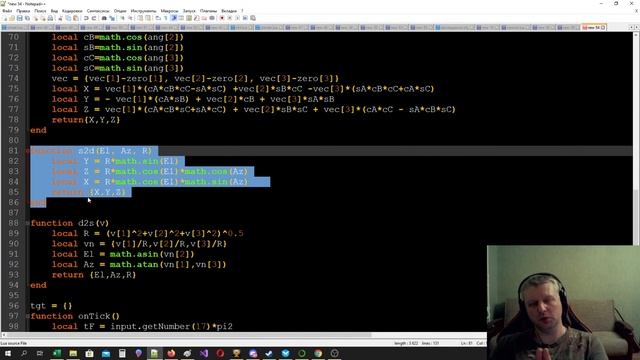Close the new 54 tab
Viewport: 640px width, 360px height.
[x=603, y=27]
